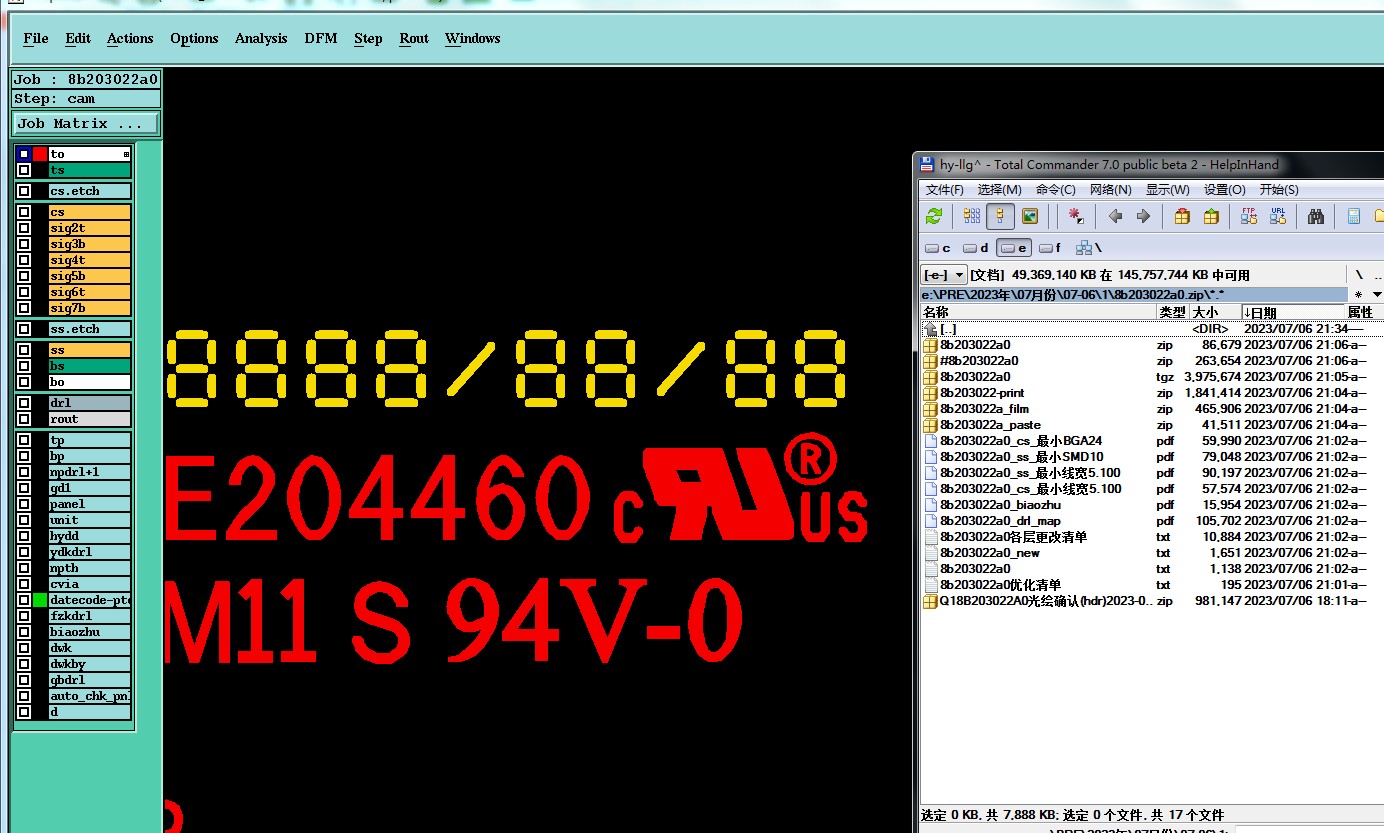This screenshot has height=833, width=1384.
Task: Open the [-e-] drive dropdown
Action: click(x=944, y=274)
